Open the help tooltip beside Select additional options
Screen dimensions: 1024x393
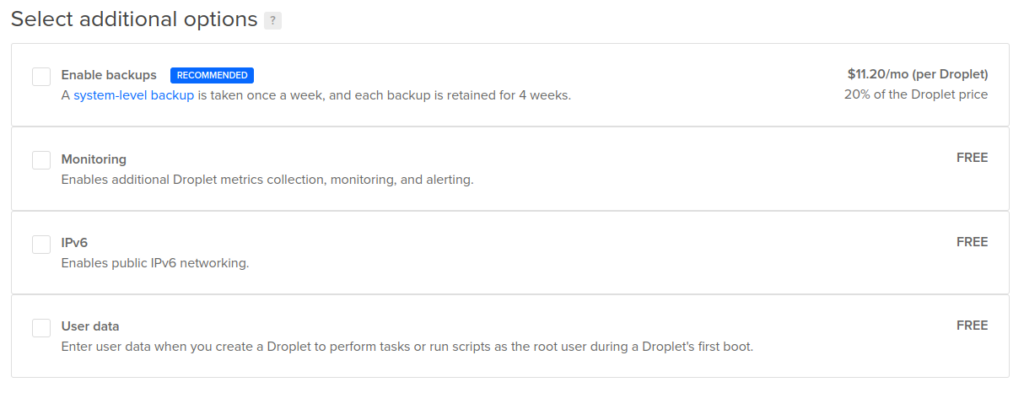click(272, 20)
